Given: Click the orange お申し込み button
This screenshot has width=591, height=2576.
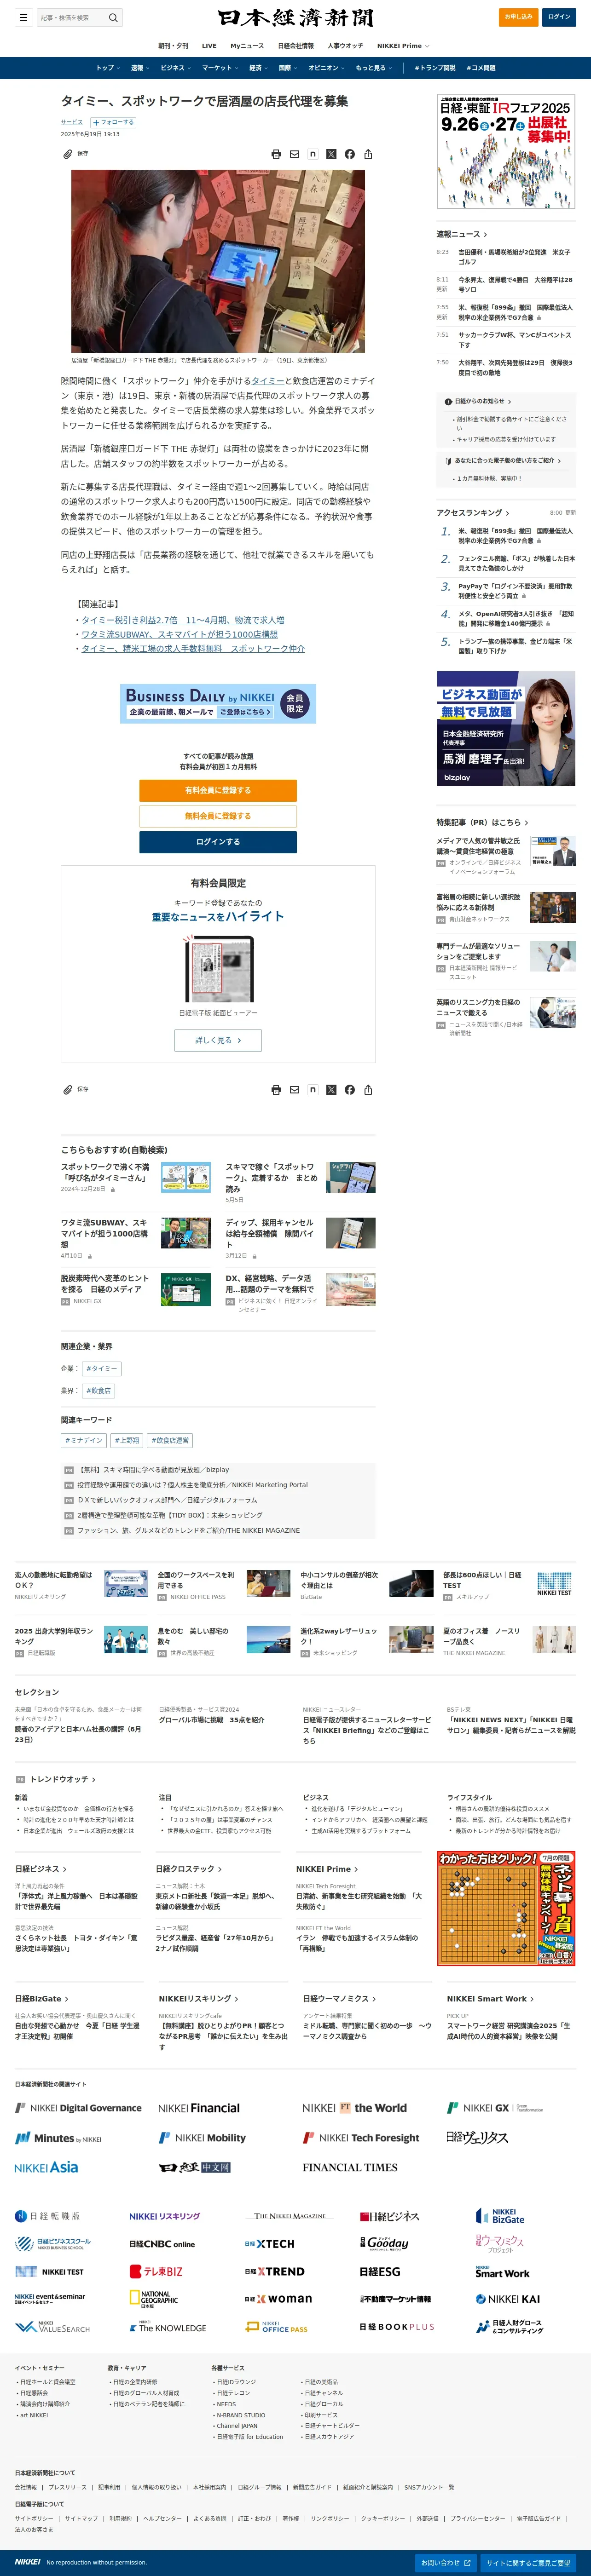Looking at the screenshot, I should [518, 17].
